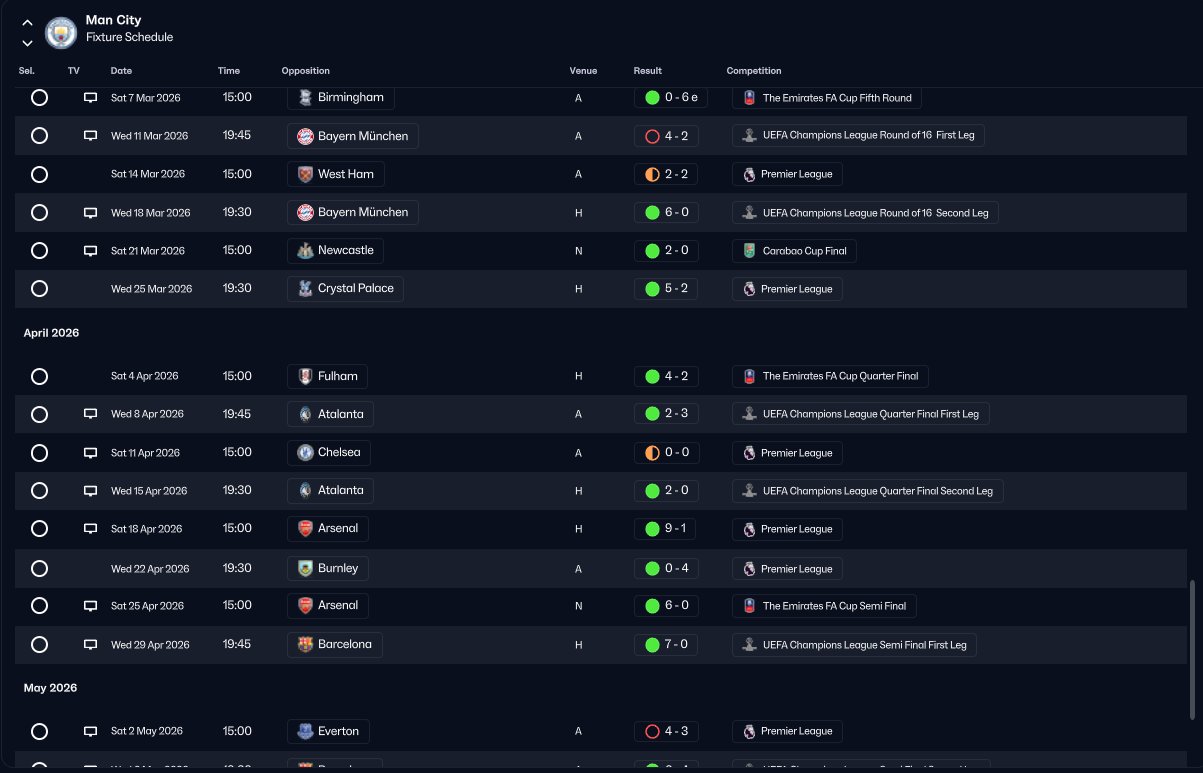Click the May 2026 month heading
1203x773 pixels.
click(50, 688)
